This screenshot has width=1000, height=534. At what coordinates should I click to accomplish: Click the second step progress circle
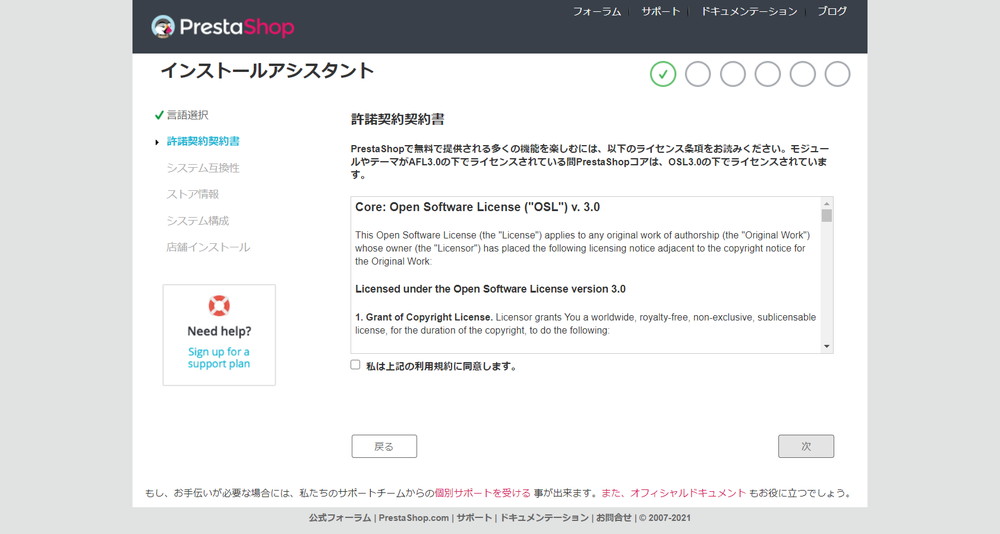click(698, 74)
